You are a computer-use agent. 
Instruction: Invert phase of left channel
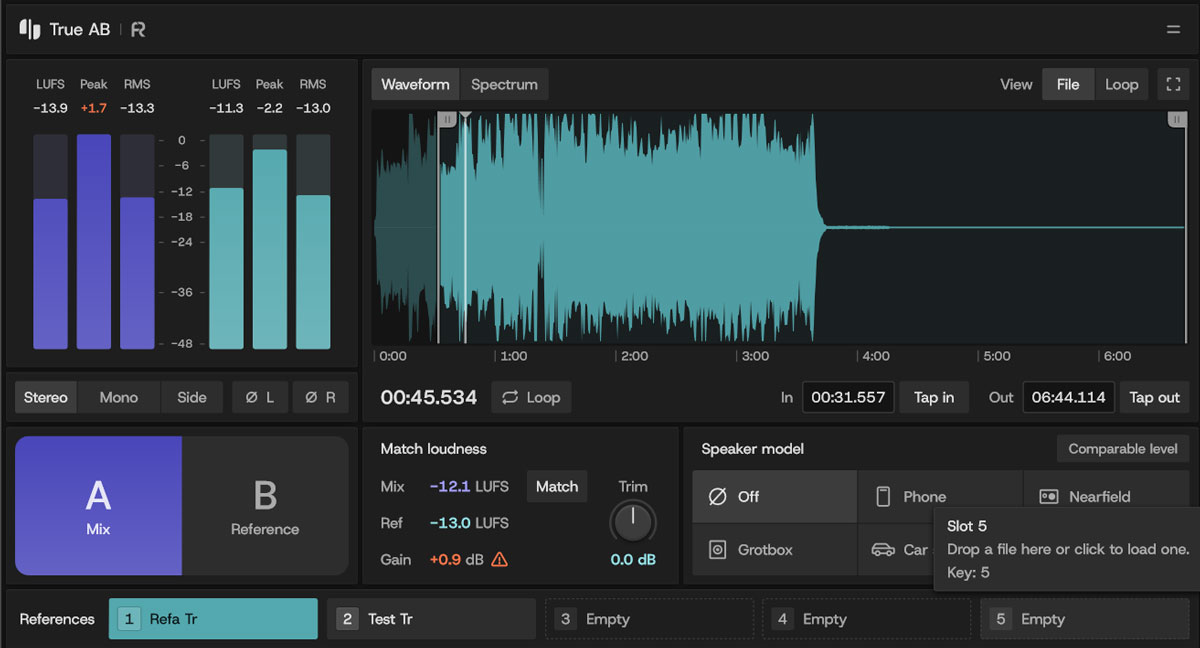tap(259, 397)
